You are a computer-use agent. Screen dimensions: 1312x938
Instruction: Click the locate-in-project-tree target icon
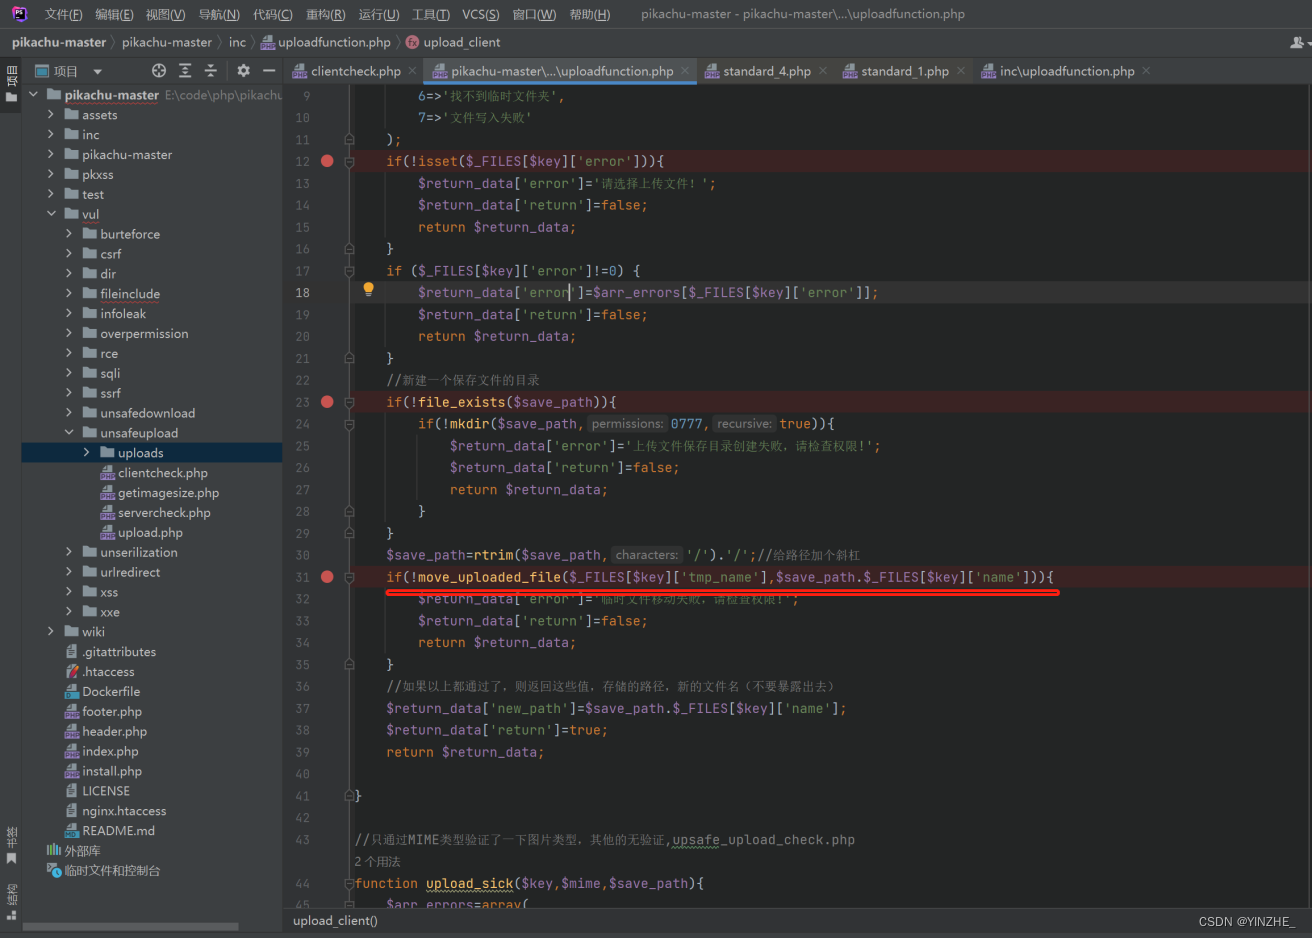click(x=159, y=71)
